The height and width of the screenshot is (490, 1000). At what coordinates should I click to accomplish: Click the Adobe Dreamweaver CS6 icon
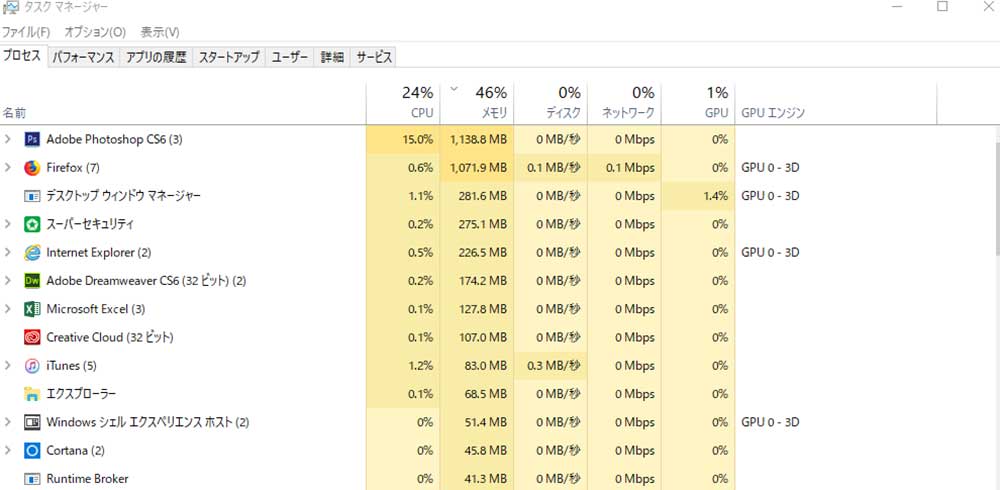click(32, 281)
